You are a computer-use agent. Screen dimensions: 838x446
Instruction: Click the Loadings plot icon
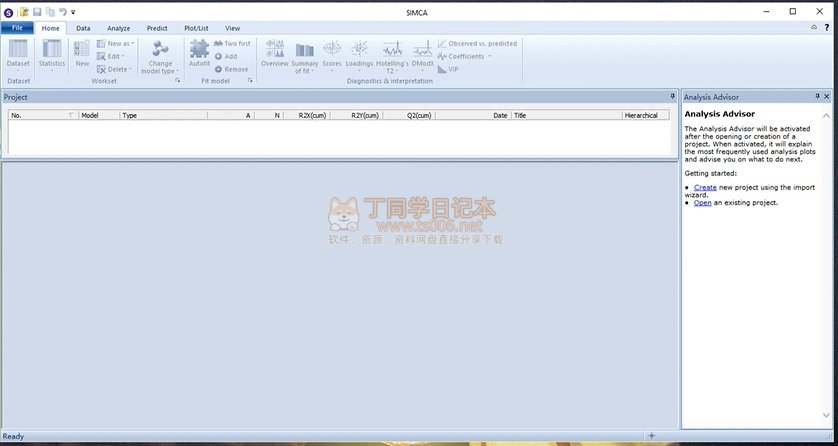point(359,49)
